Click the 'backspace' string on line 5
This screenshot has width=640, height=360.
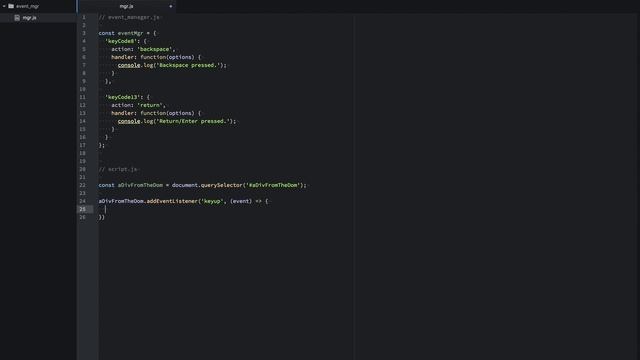tap(155, 49)
